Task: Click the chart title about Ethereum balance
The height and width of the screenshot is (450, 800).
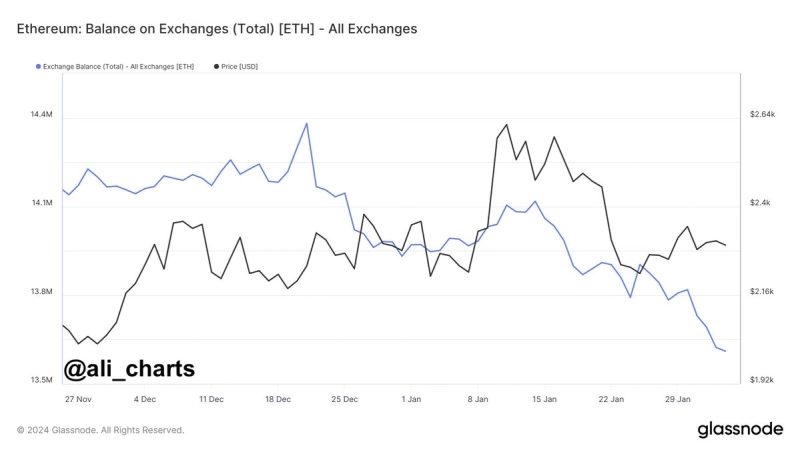Action: click(217, 29)
